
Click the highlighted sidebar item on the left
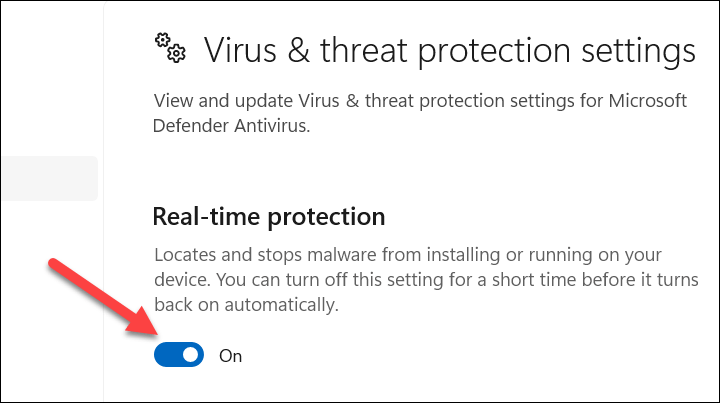pyautogui.click(x=48, y=178)
